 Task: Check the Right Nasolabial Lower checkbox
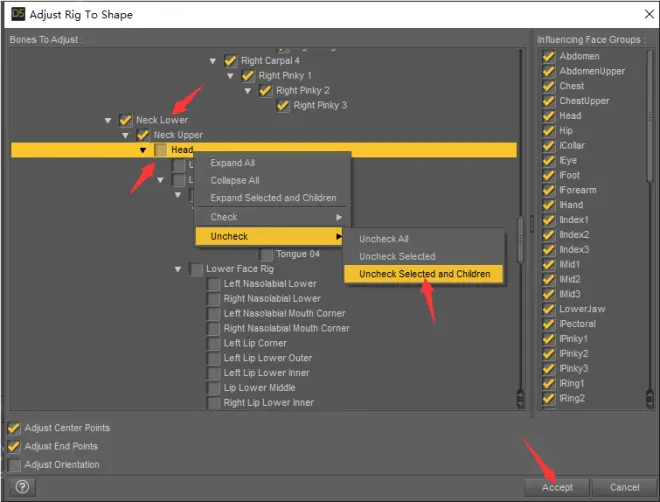click(x=213, y=299)
